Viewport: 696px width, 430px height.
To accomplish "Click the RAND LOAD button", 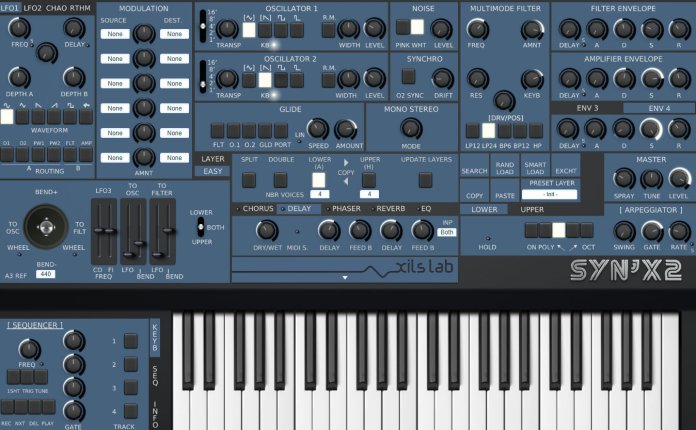I will [504, 167].
